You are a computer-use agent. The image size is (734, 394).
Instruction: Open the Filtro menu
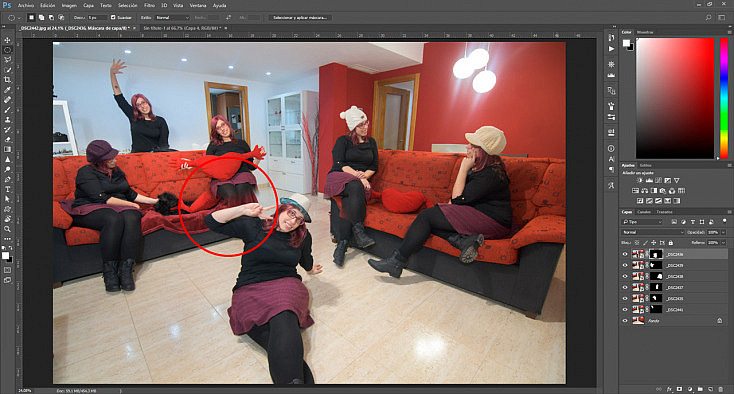(x=149, y=6)
